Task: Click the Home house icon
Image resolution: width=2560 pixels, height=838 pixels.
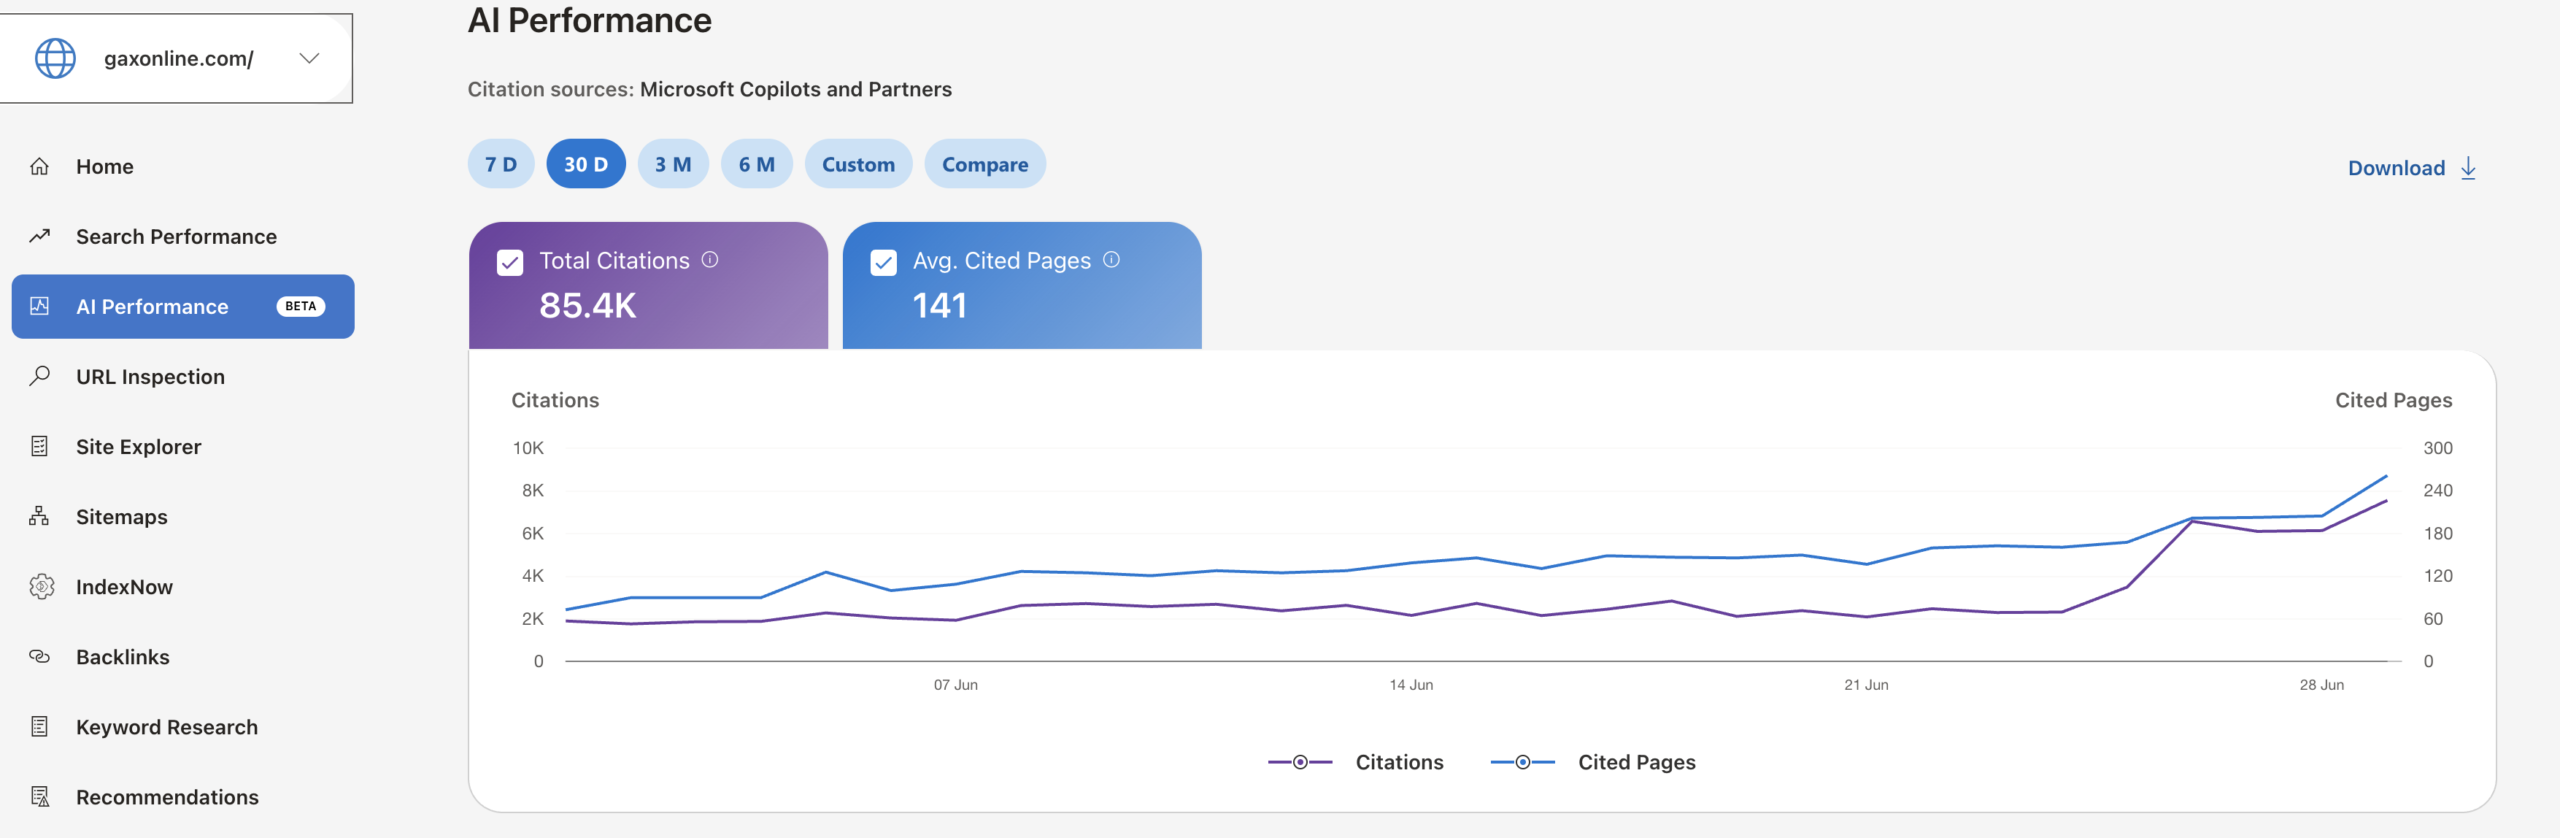Action: pos(39,166)
